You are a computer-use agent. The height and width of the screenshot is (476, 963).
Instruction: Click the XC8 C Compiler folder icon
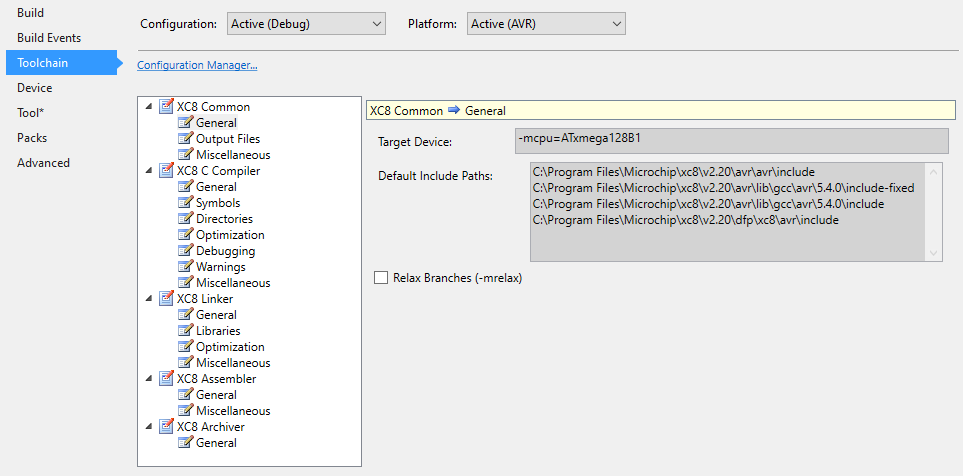pyautogui.click(x=166, y=171)
